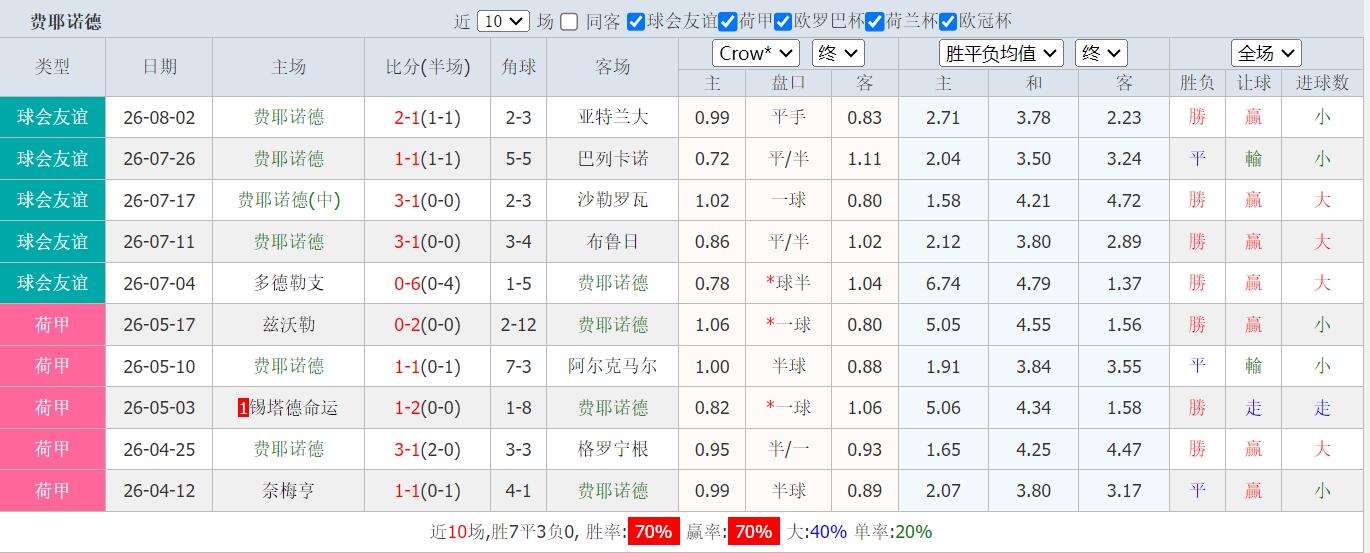Screen dimensions: 1370x553
Task: Open away team 阿尔克马尔
Action: pyautogui.click(x=613, y=366)
